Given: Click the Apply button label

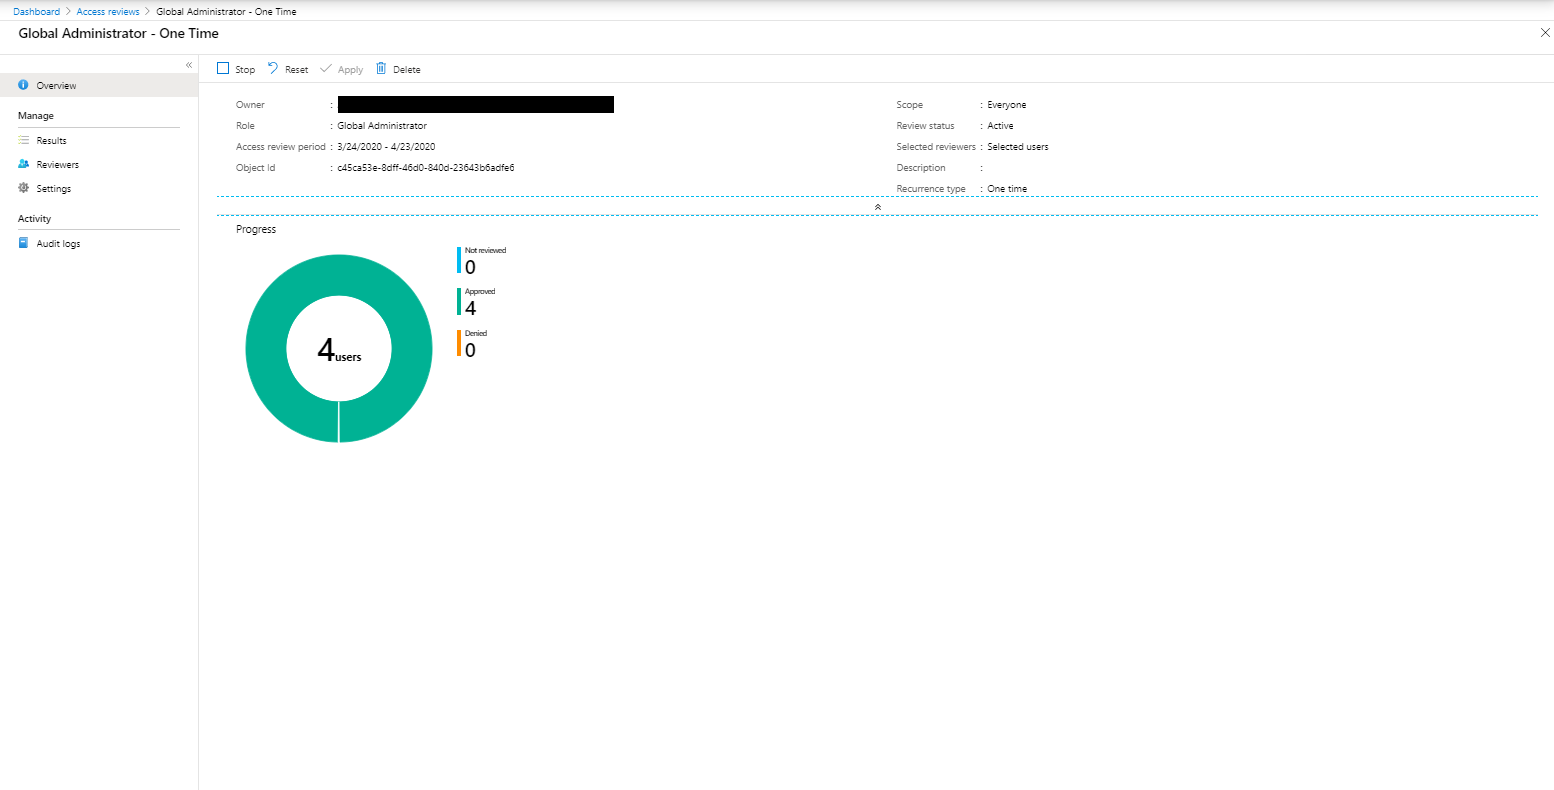Looking at the screenshot, I should [351, 70].
